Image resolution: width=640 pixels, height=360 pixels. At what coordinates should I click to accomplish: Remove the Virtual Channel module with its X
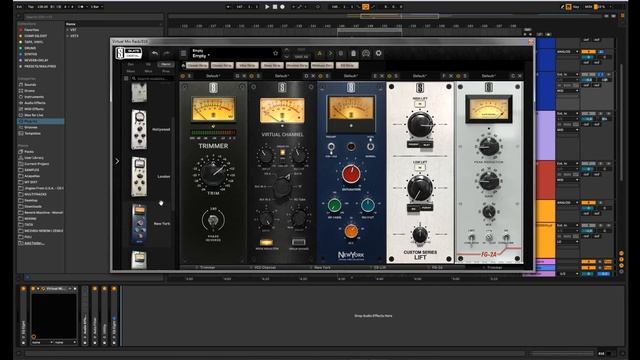pyautogui.click(x=313, y=76)
